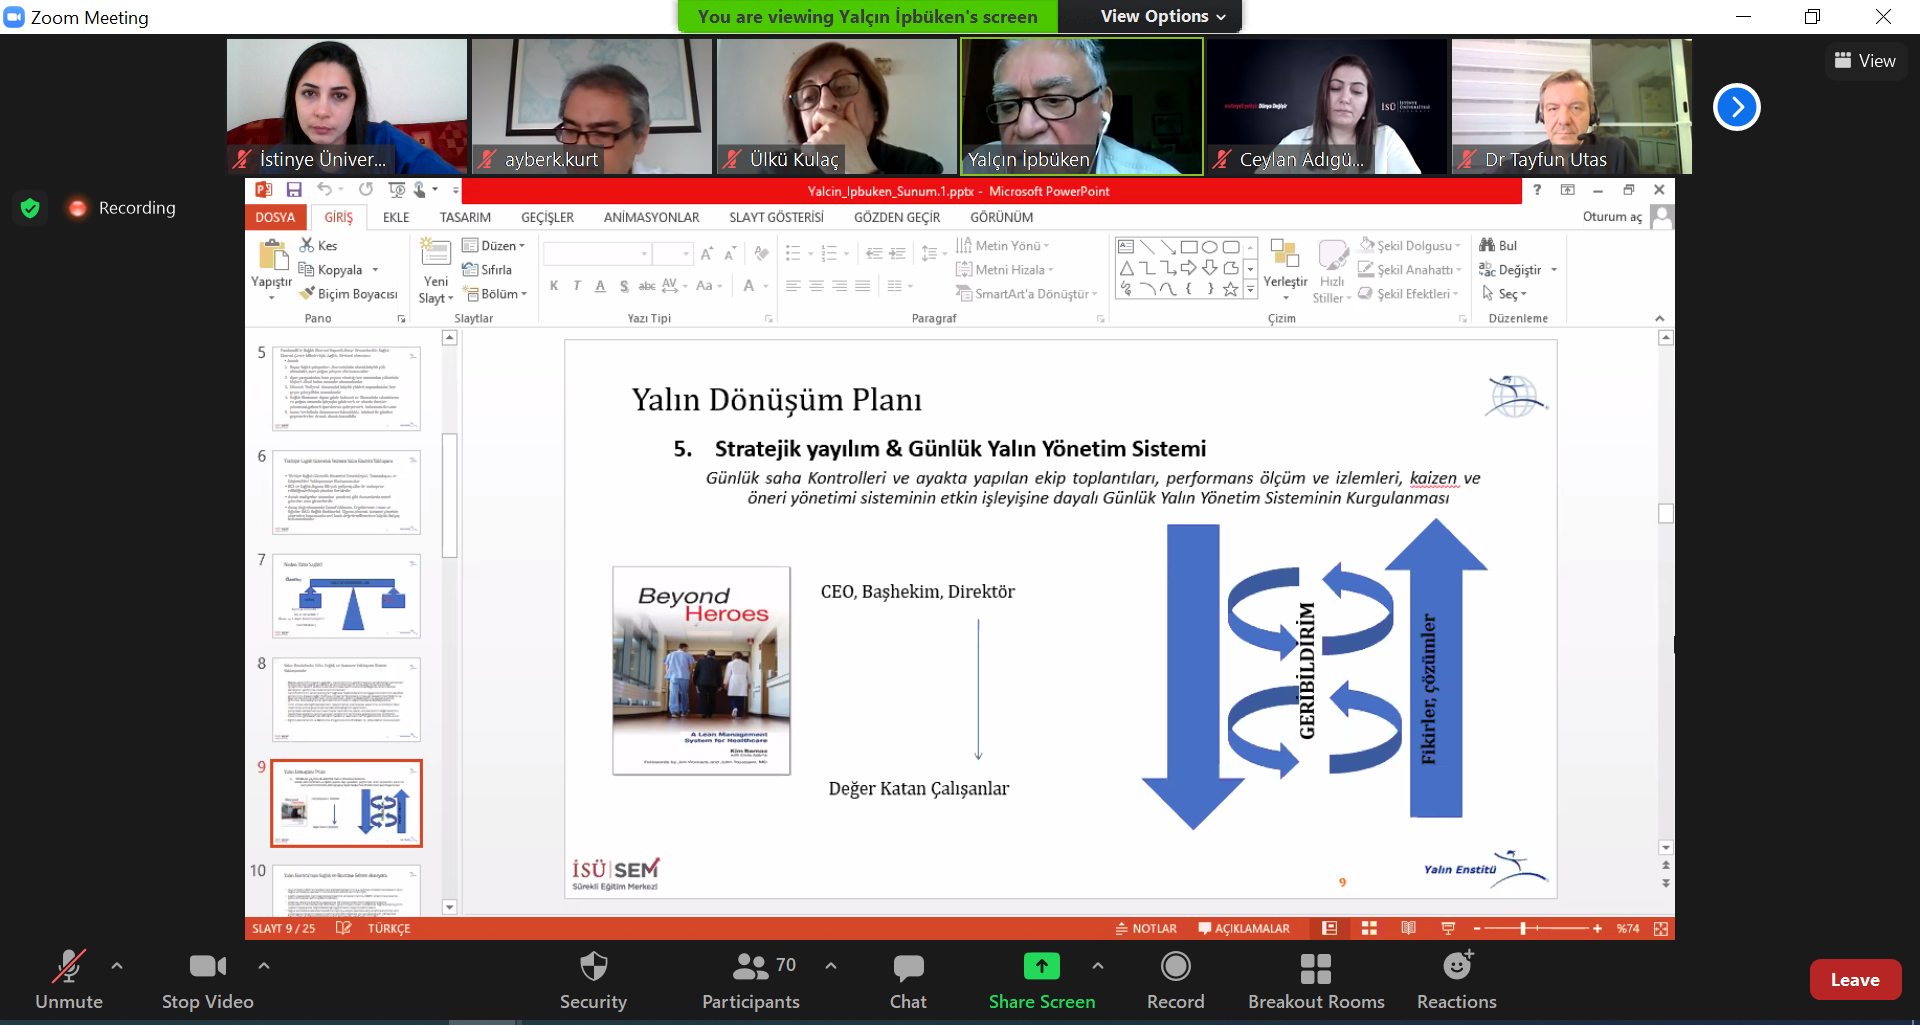1920x1025 pixels.
Task: Show next participants with blue arrow
Action: [1736, 107]
